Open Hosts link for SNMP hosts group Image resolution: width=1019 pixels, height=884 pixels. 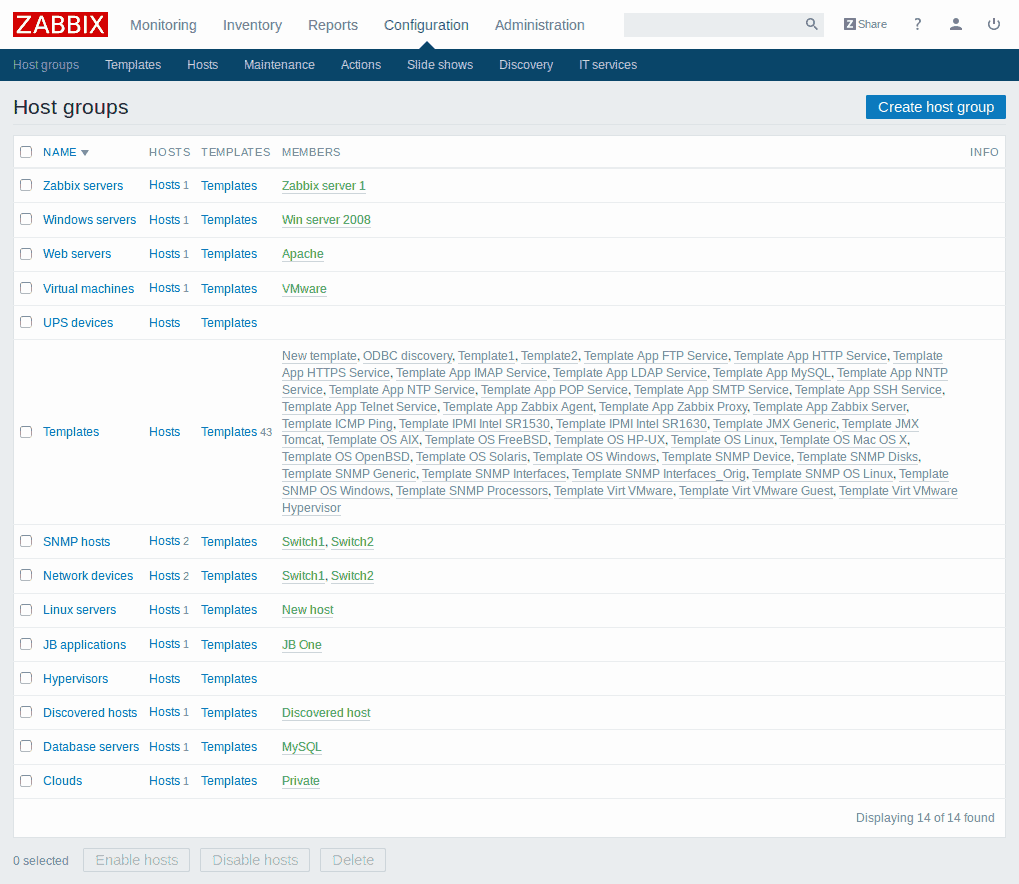click(164, 542)
